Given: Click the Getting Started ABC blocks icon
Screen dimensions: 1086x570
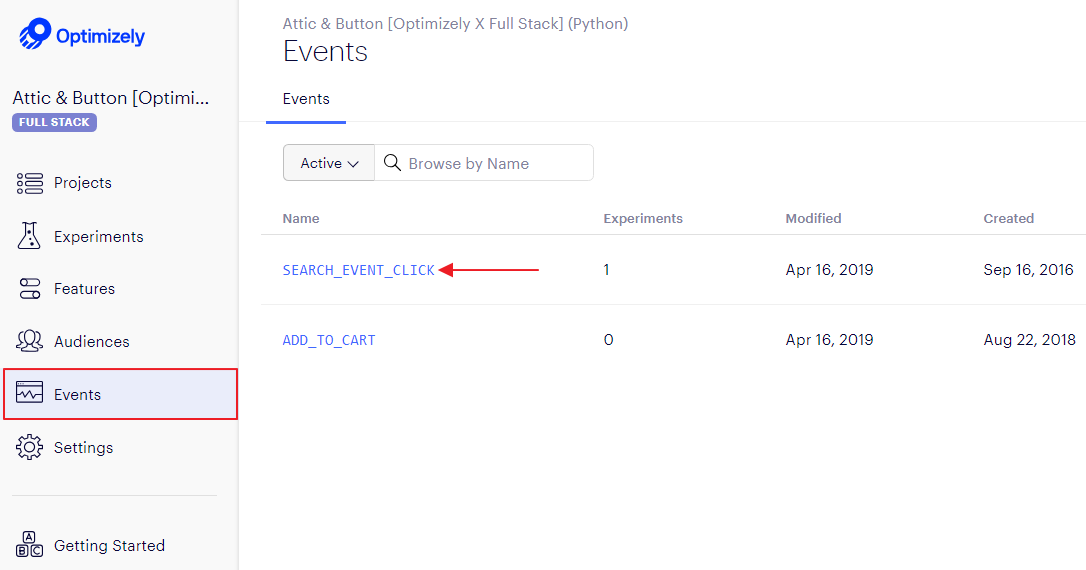Looking at the screenshot, I should 29,544.
